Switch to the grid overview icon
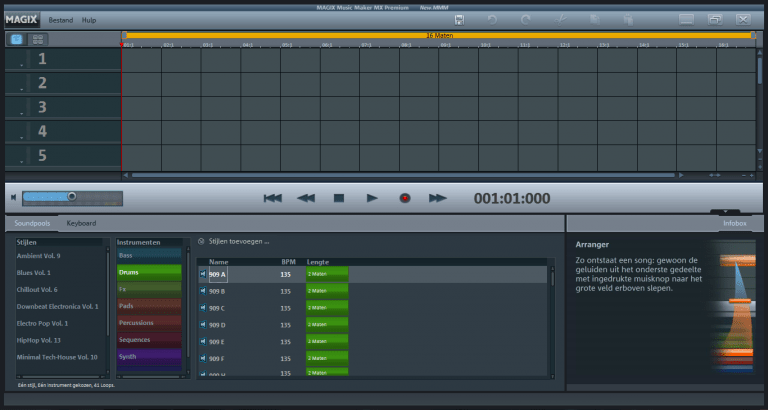The image size is (768, 410). [37, 40]
